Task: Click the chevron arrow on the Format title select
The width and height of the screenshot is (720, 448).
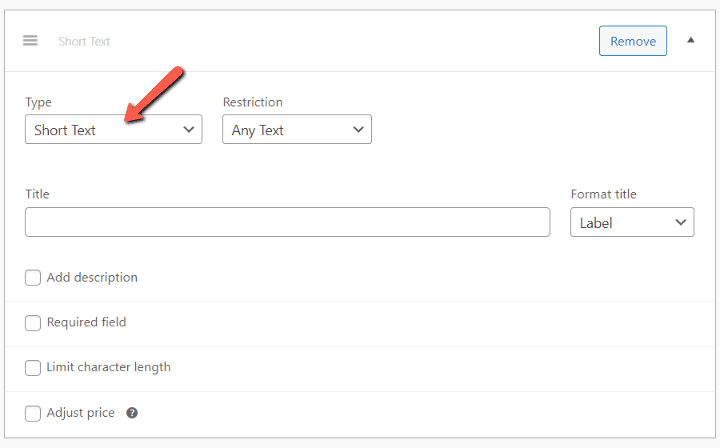Action: point(681,222)
